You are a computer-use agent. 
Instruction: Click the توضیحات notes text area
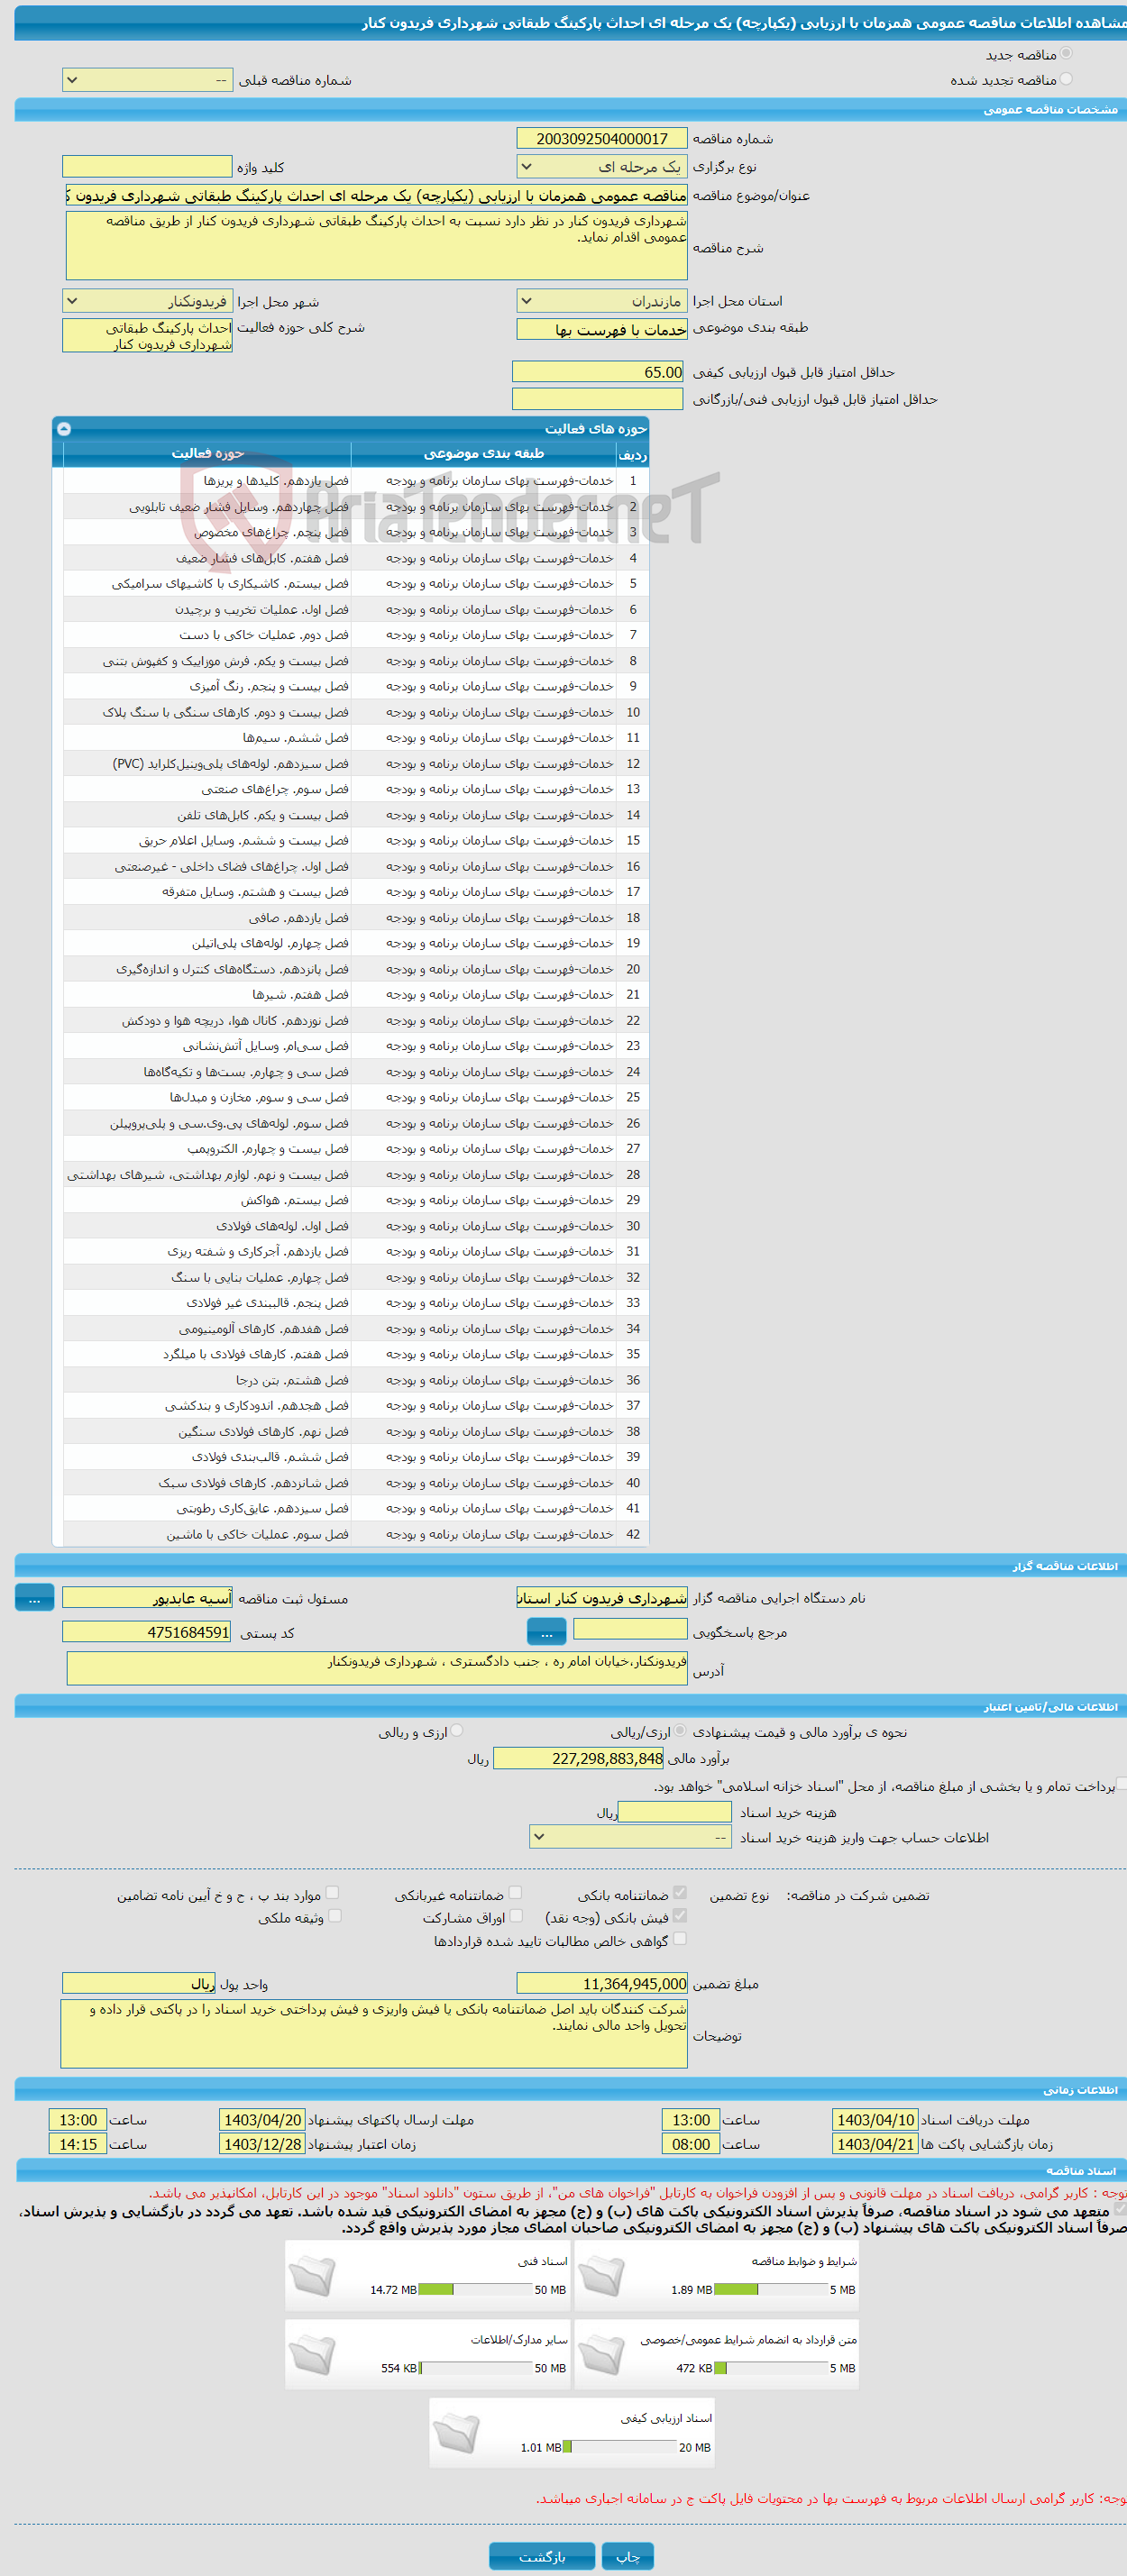click(374, 2035)
